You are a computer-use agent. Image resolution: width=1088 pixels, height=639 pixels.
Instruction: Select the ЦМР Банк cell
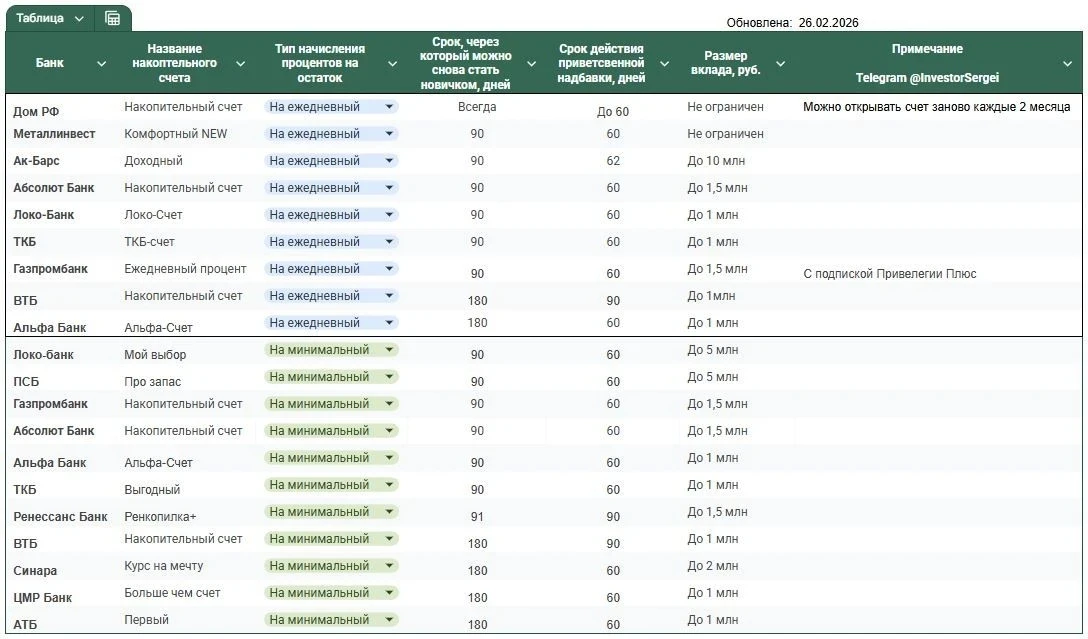42,598
